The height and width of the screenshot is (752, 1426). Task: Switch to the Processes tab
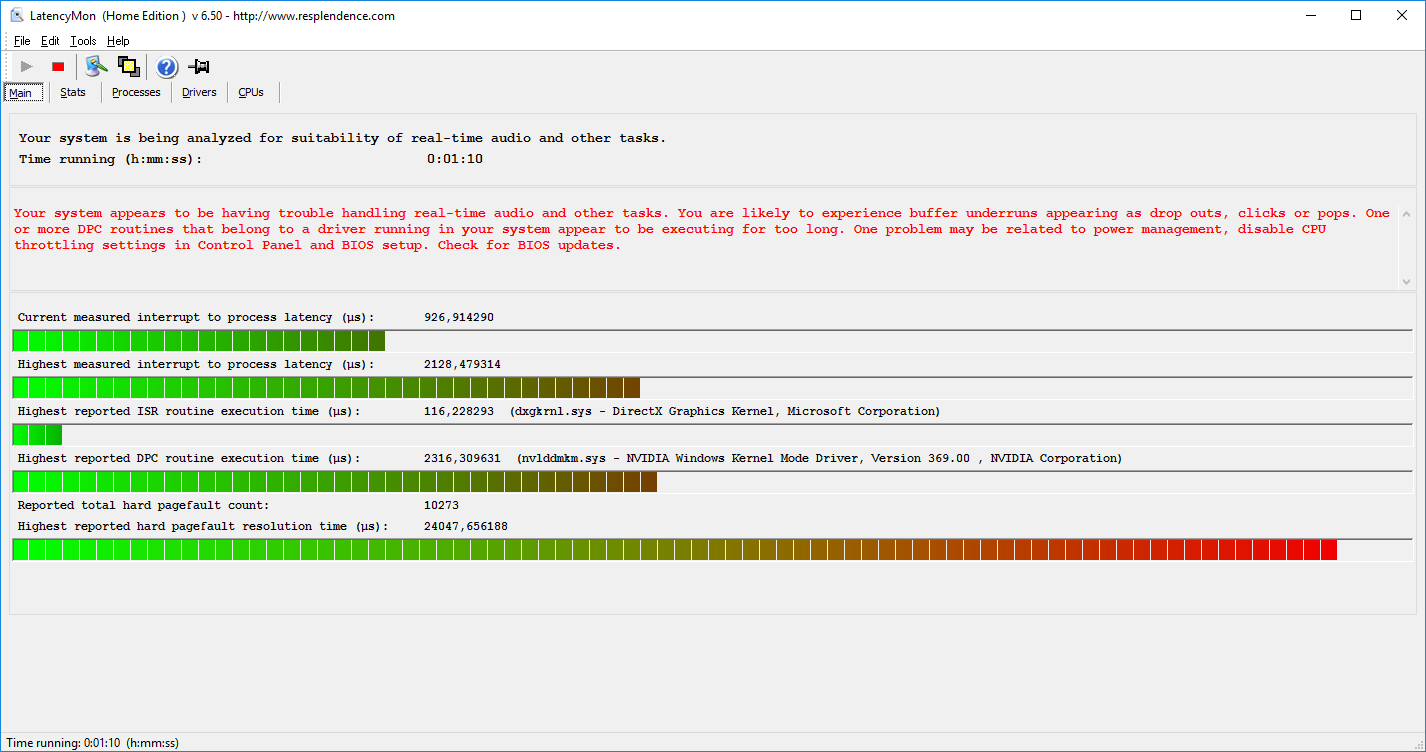(x=136, y=92)
